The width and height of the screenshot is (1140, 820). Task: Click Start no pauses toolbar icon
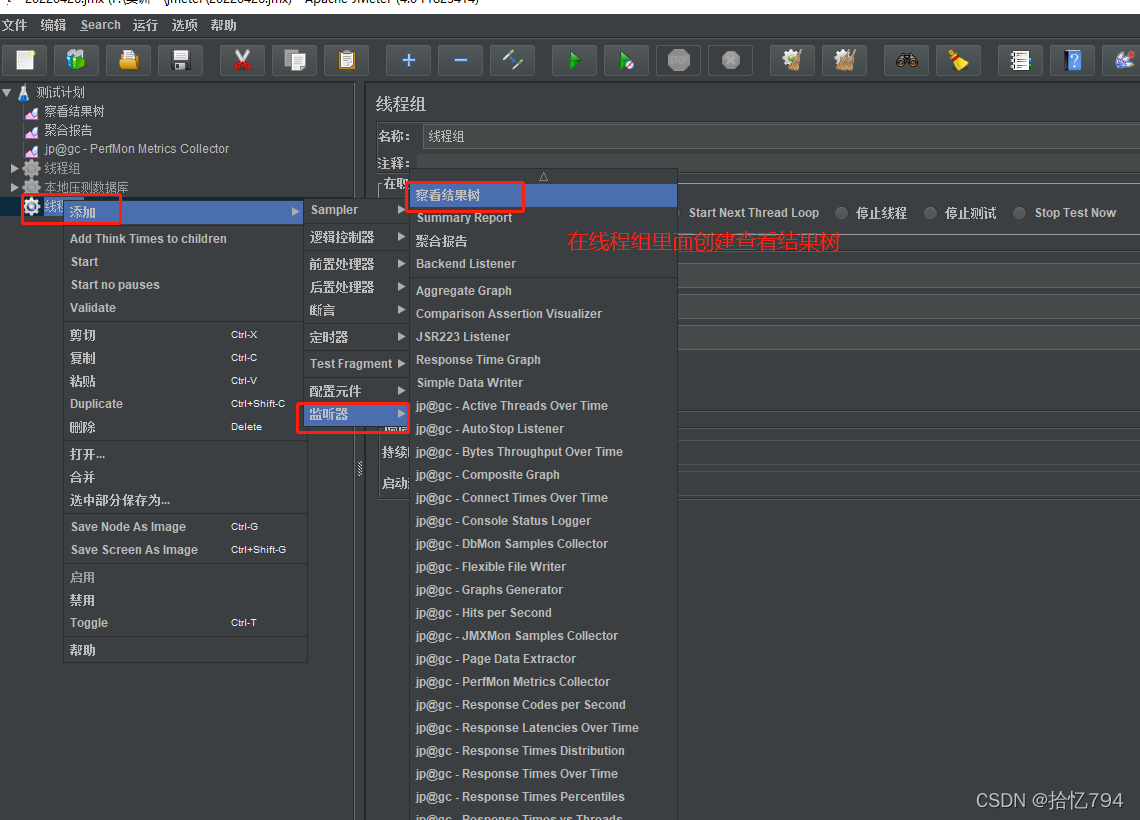tap(627, 60)
